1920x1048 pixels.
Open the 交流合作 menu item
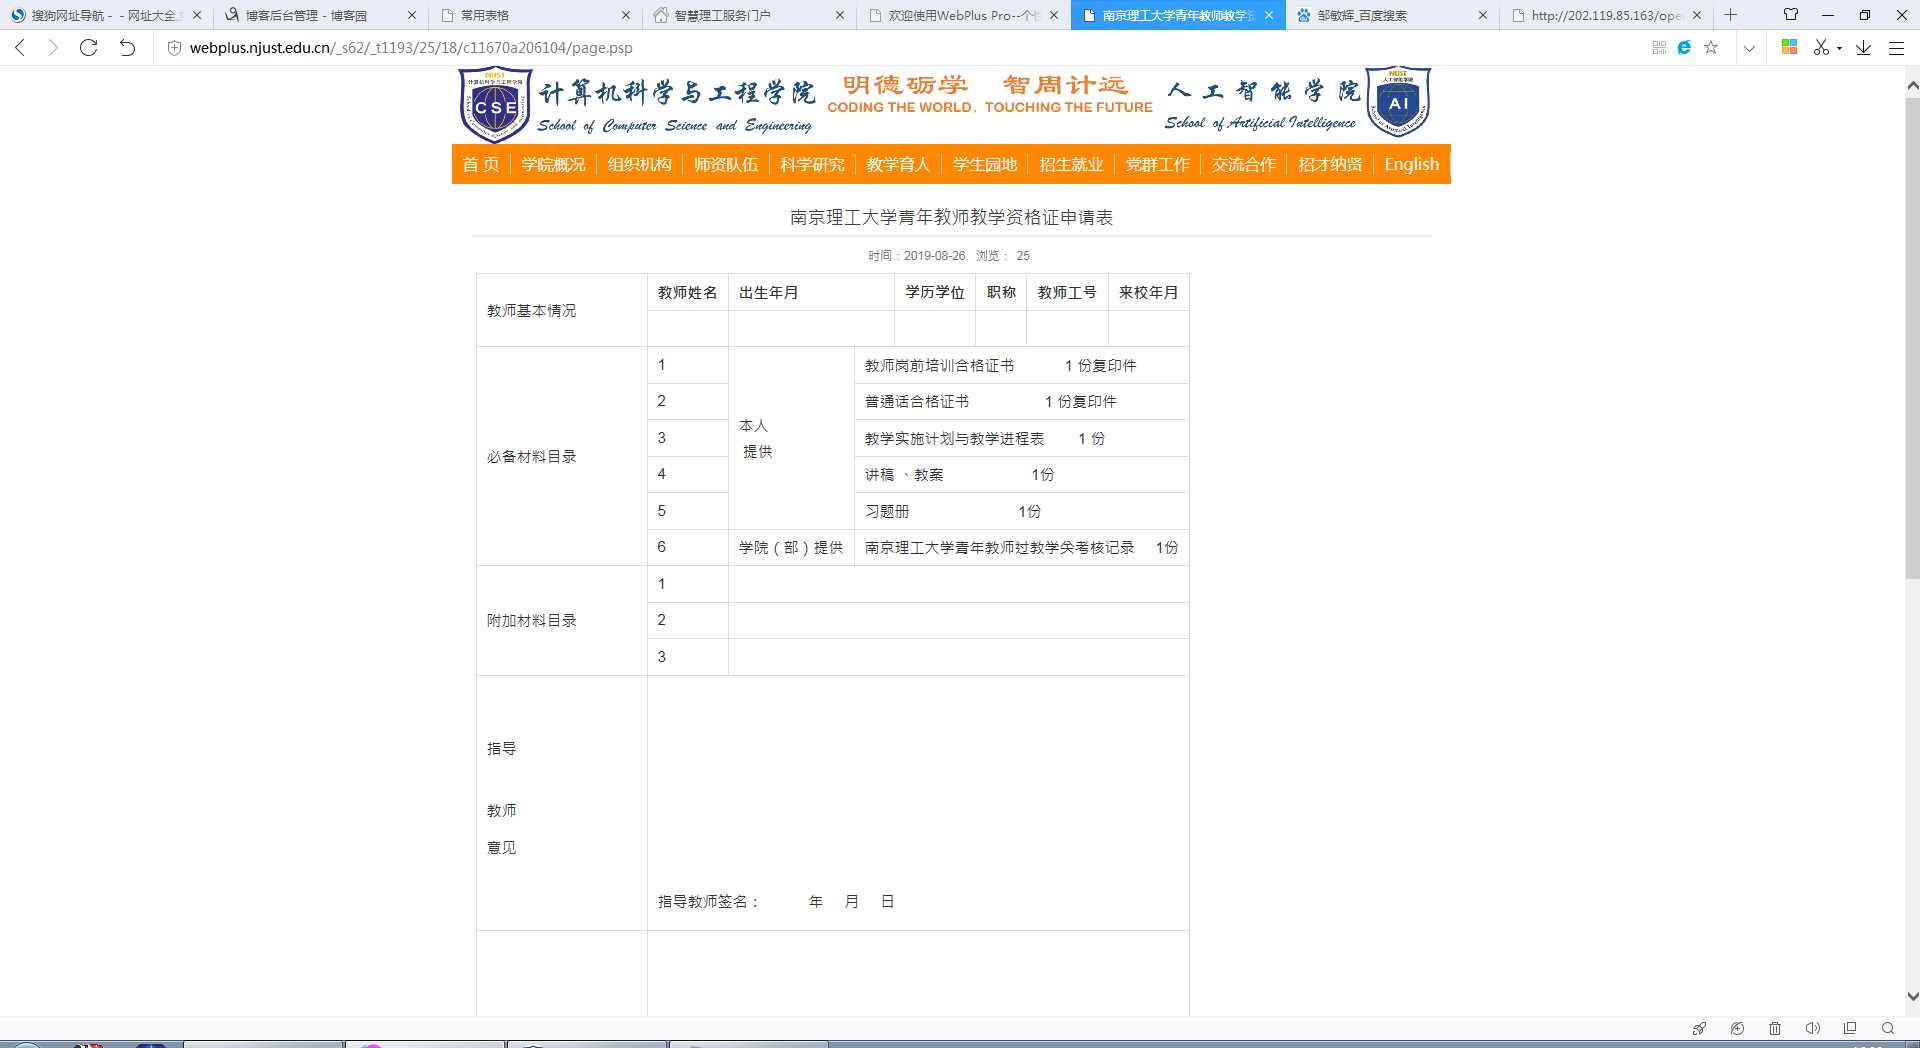[x=1244, y=164]
